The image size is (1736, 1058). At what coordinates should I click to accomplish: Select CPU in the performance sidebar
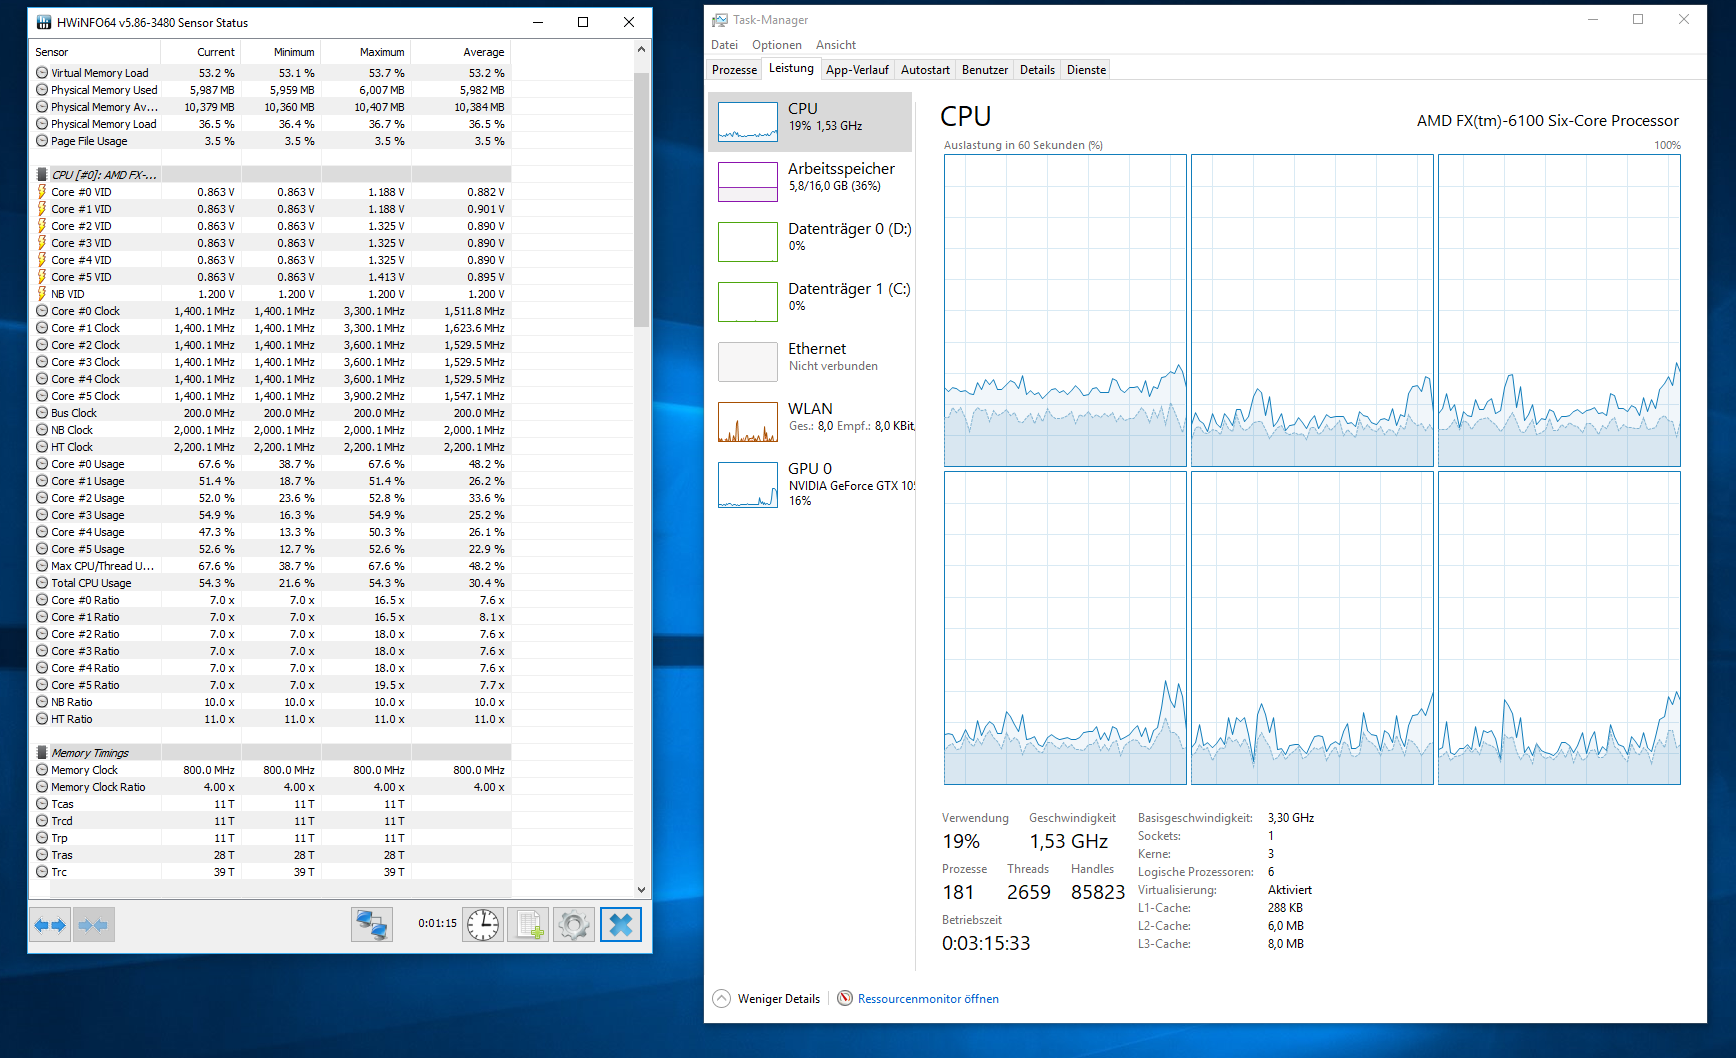coord(811,122)
